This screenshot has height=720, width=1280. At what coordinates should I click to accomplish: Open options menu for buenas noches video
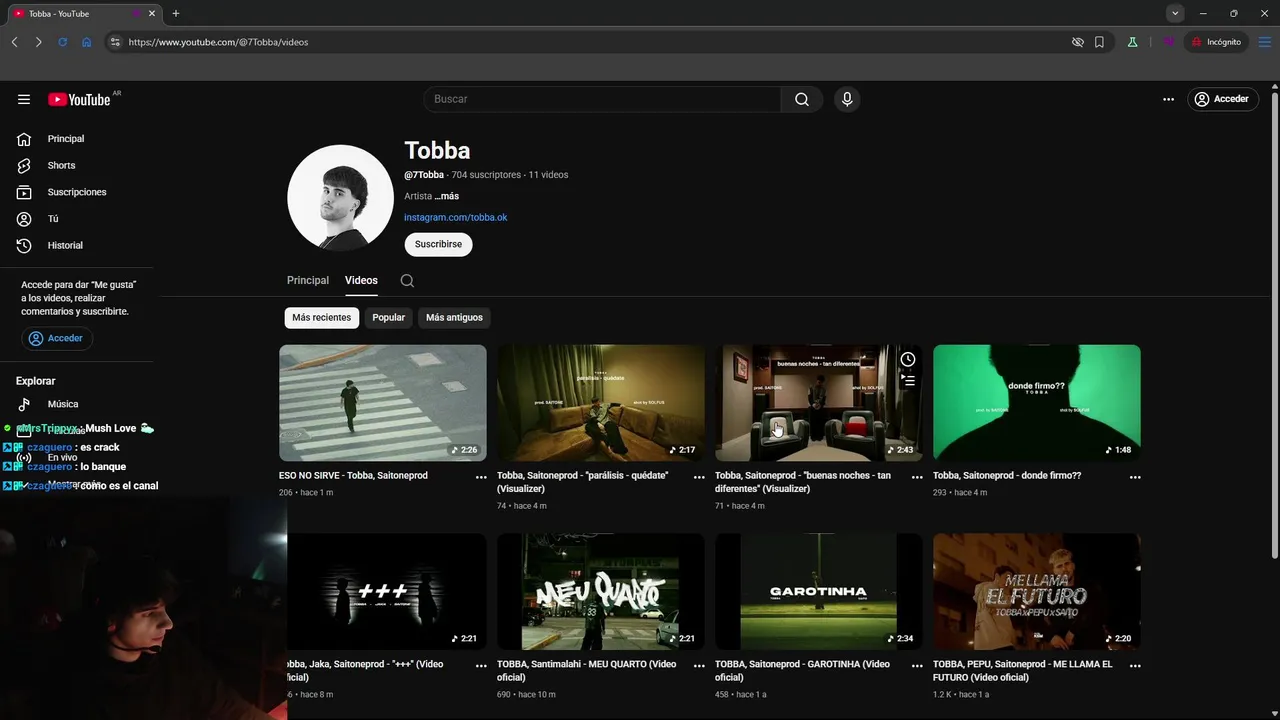[x=917, y=477]
